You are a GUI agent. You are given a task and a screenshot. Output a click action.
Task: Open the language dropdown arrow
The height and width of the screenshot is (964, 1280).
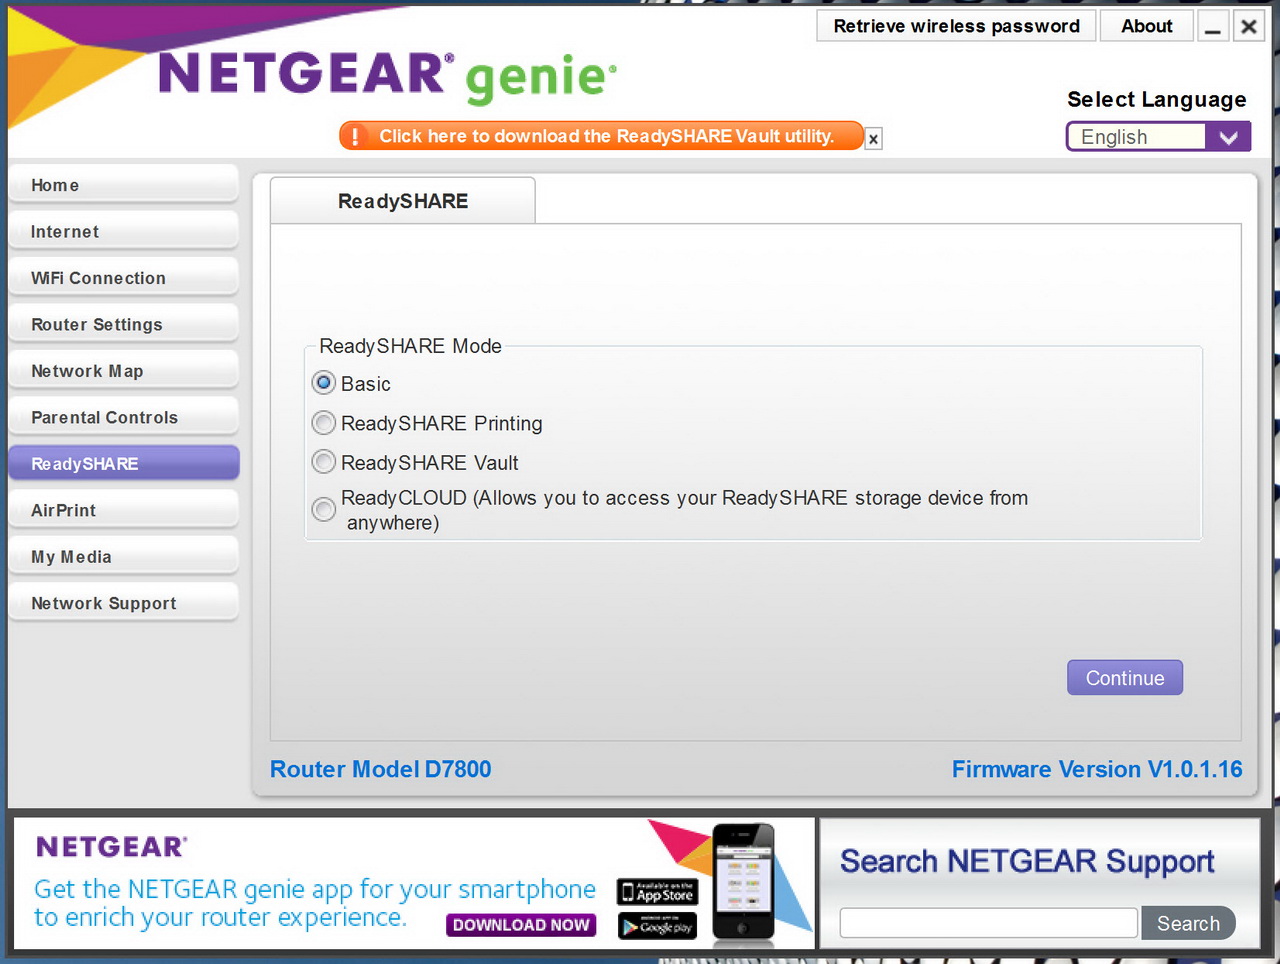(x=1228, y=137)
